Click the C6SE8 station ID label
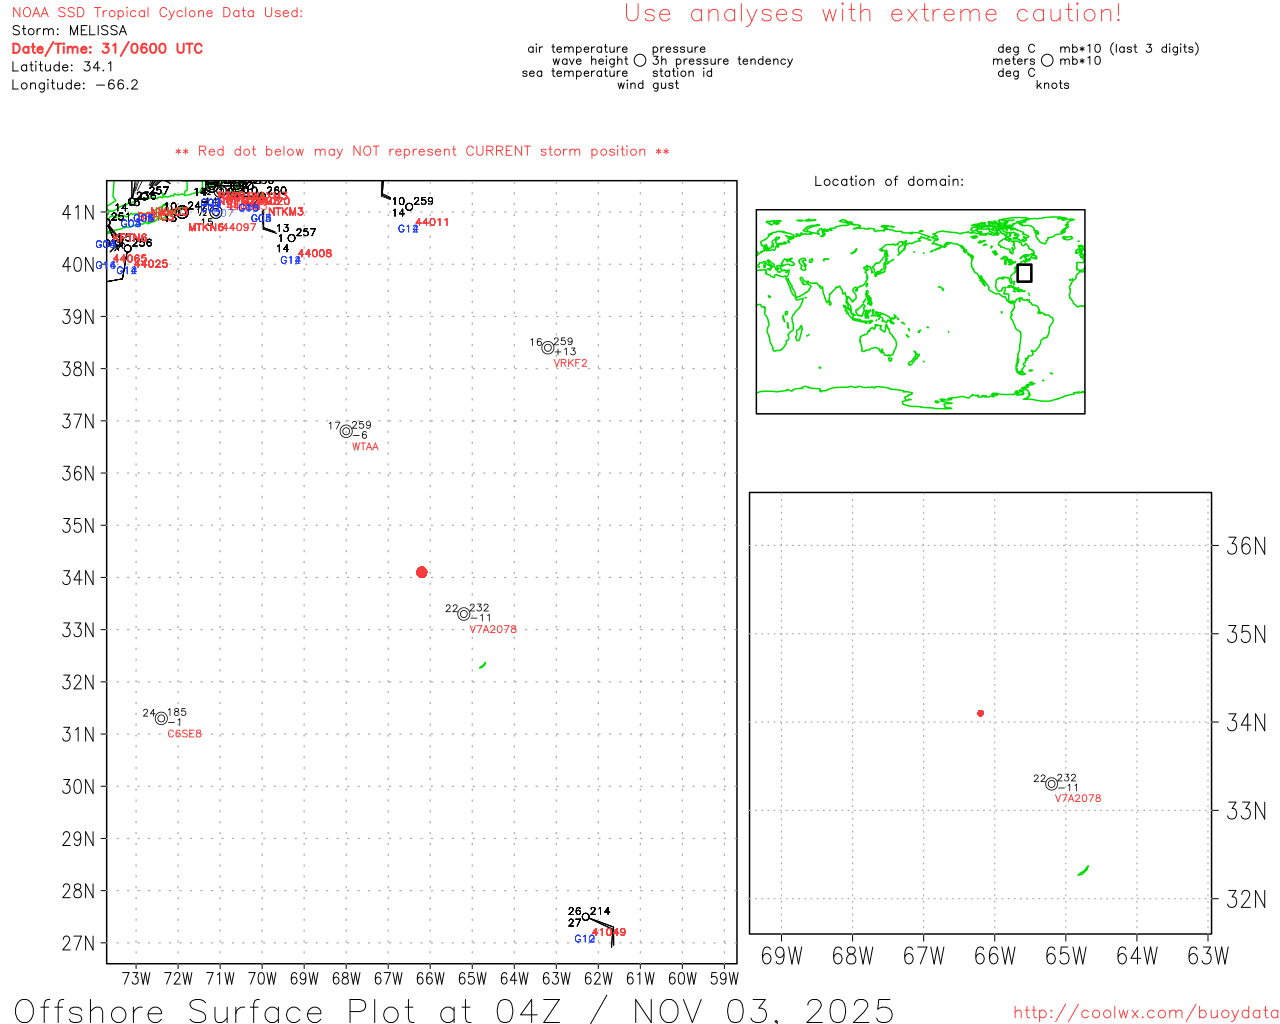1280x1024 pixels. coord(185,734)
